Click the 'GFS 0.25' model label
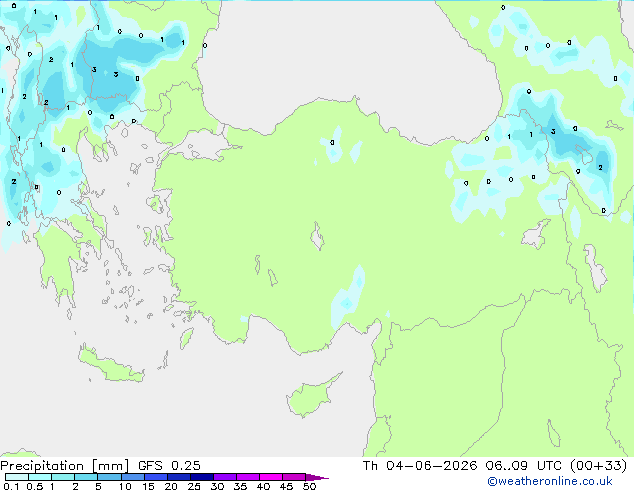 coord(169,466)
